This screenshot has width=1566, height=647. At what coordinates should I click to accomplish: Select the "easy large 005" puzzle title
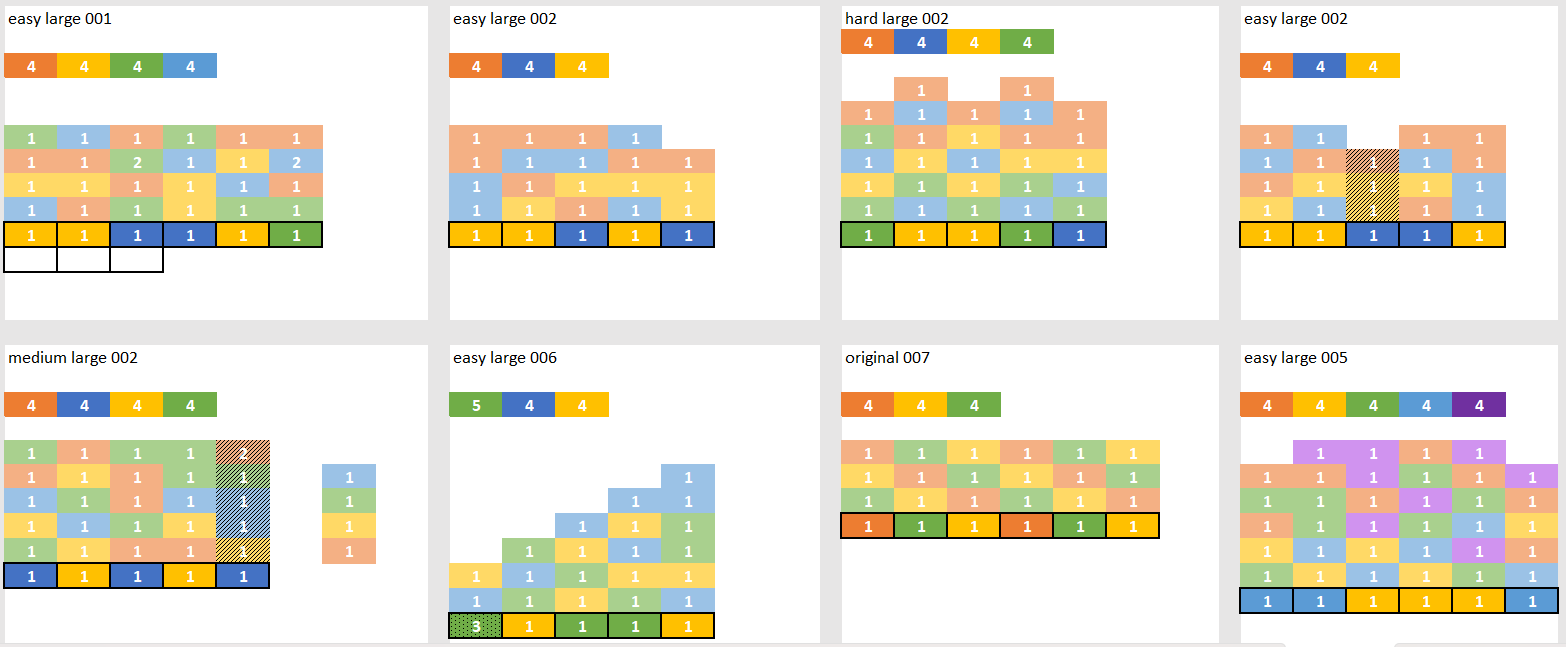pos(1295,358)
